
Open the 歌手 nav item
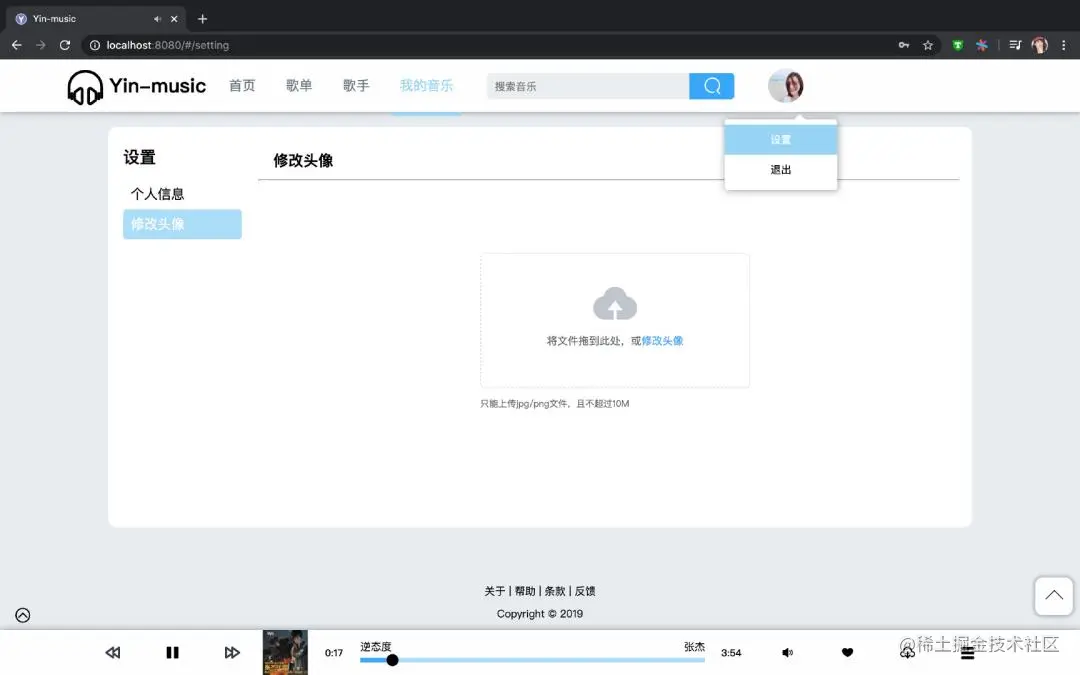coord(356,85)
